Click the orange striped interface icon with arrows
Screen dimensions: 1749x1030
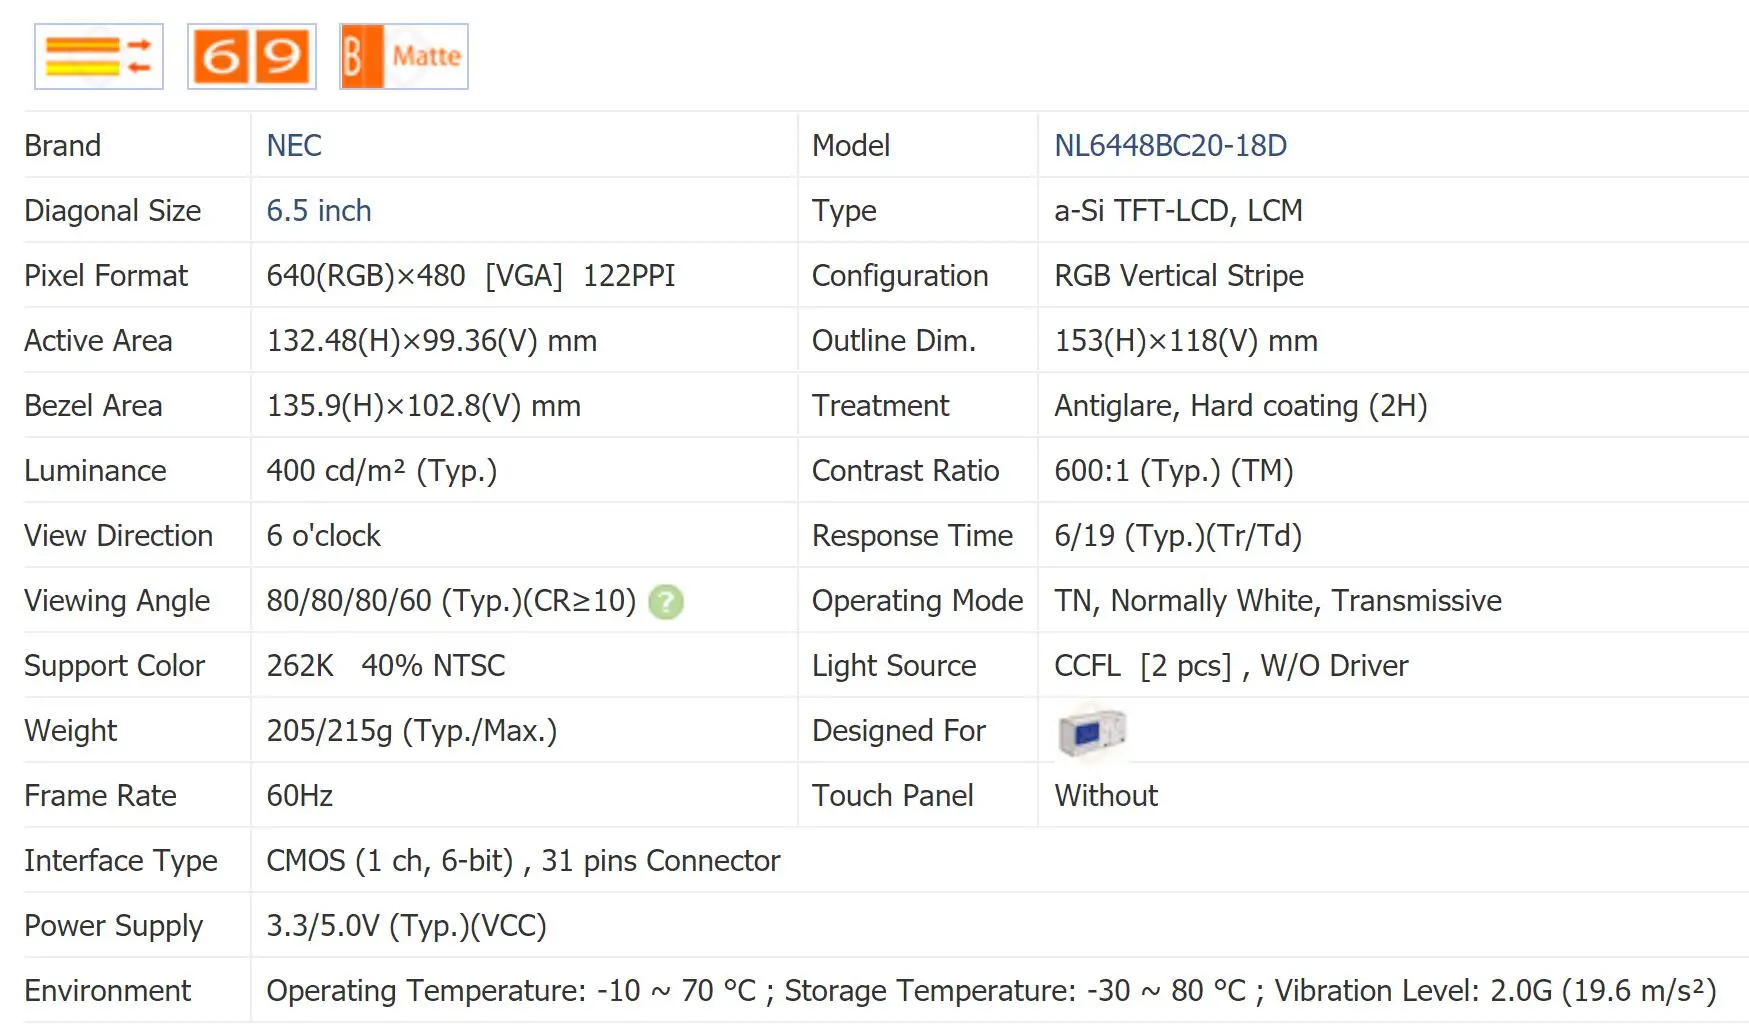pyautogui.click(x=99, y=57)
